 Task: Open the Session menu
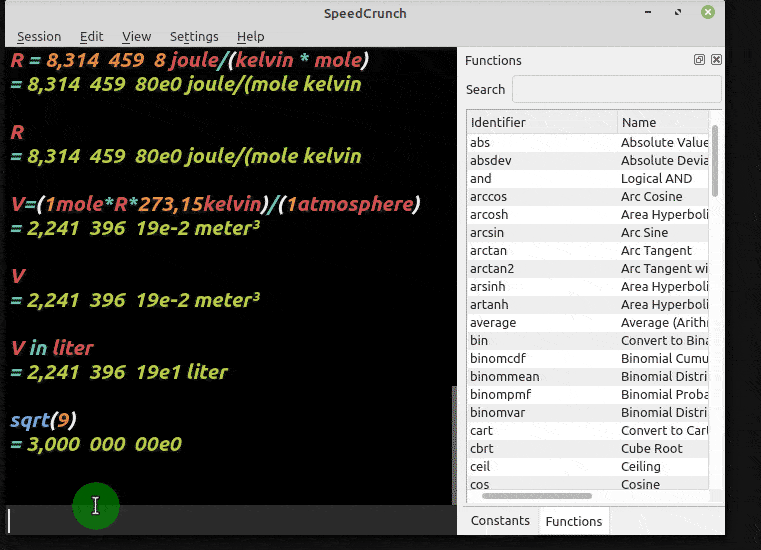[x=39, y=37]
